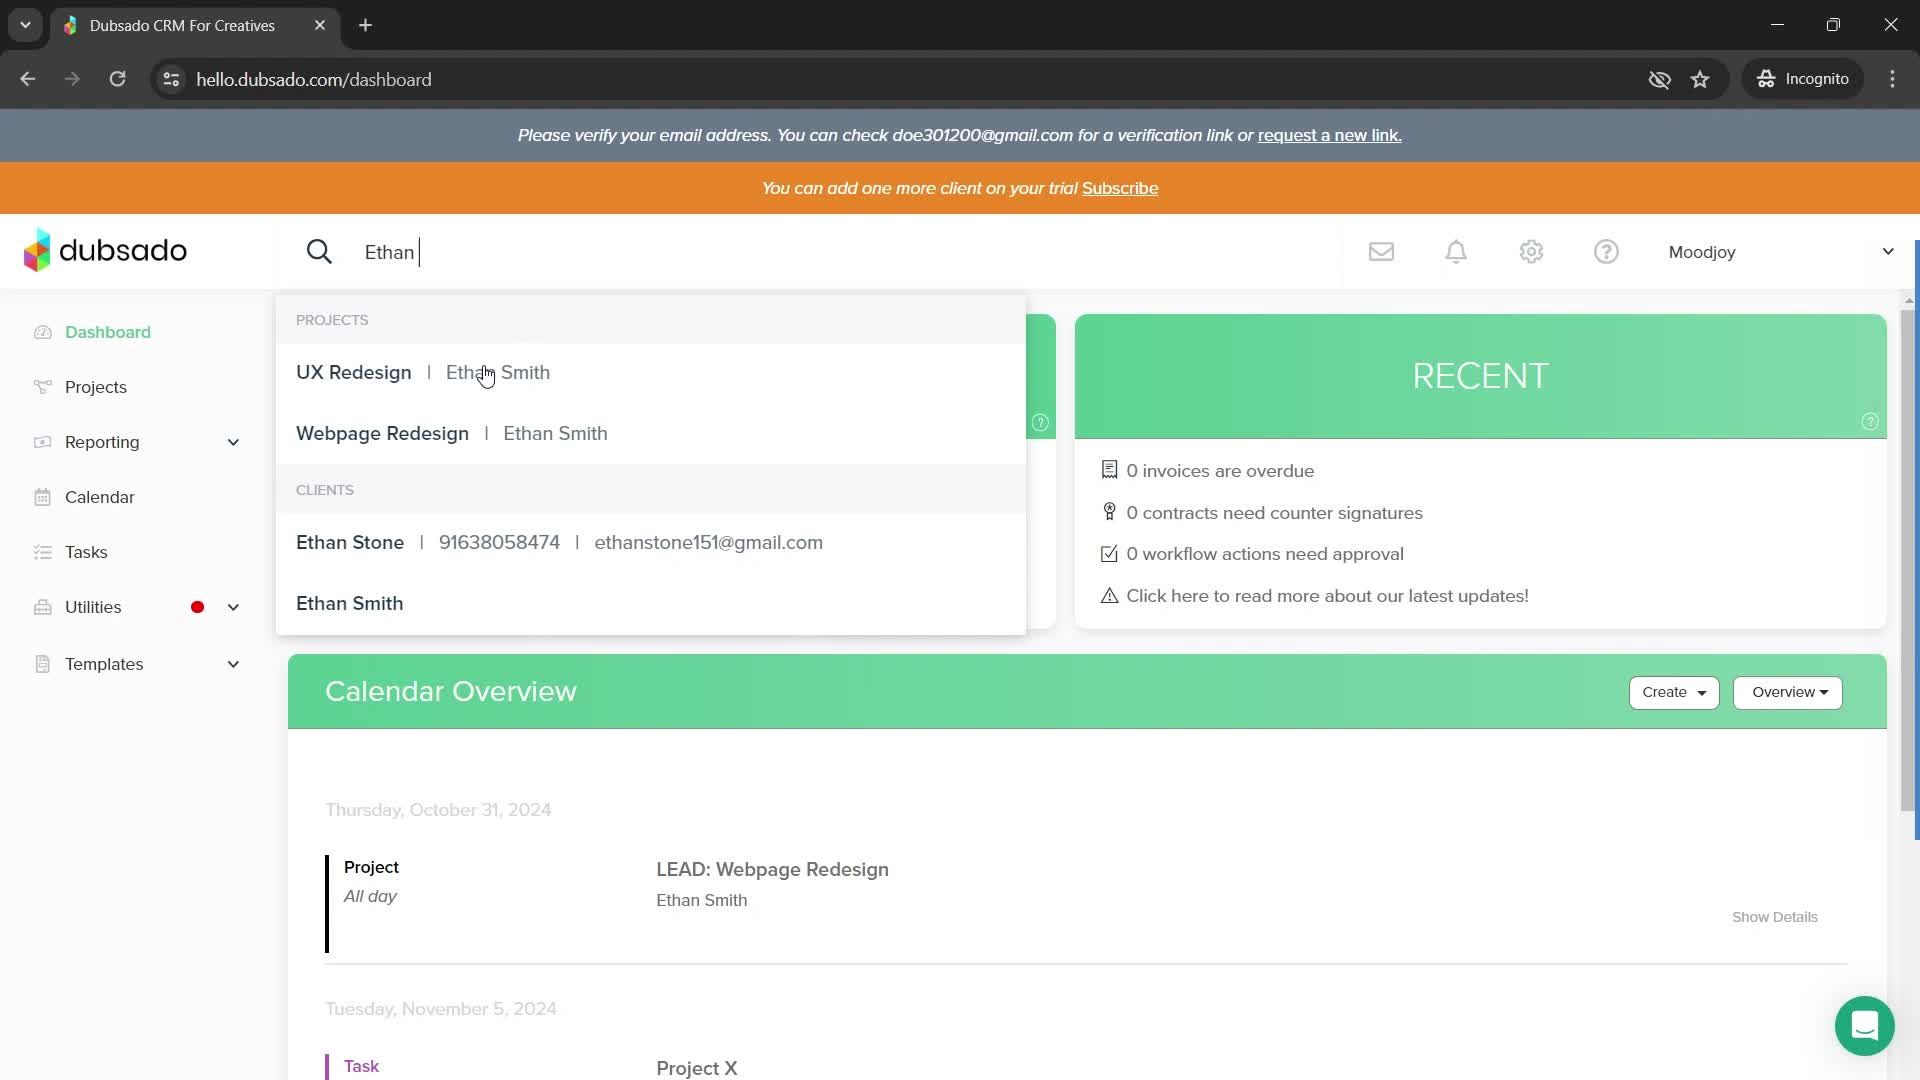Image resolution: width=1920 pixels, height=1080 pixels.
Task: Open Reporting in sidebar
Action: pyautogui.click(x=102, y=442)
